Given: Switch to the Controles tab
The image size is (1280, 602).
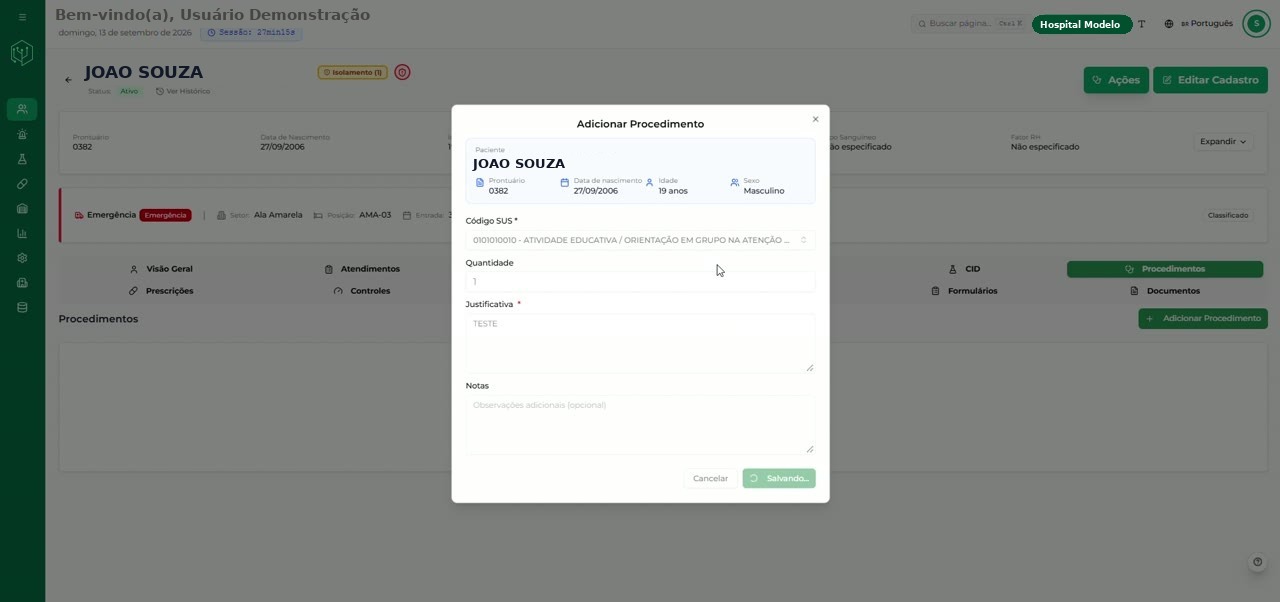Looking at the screenshot, I should (362, 291).
